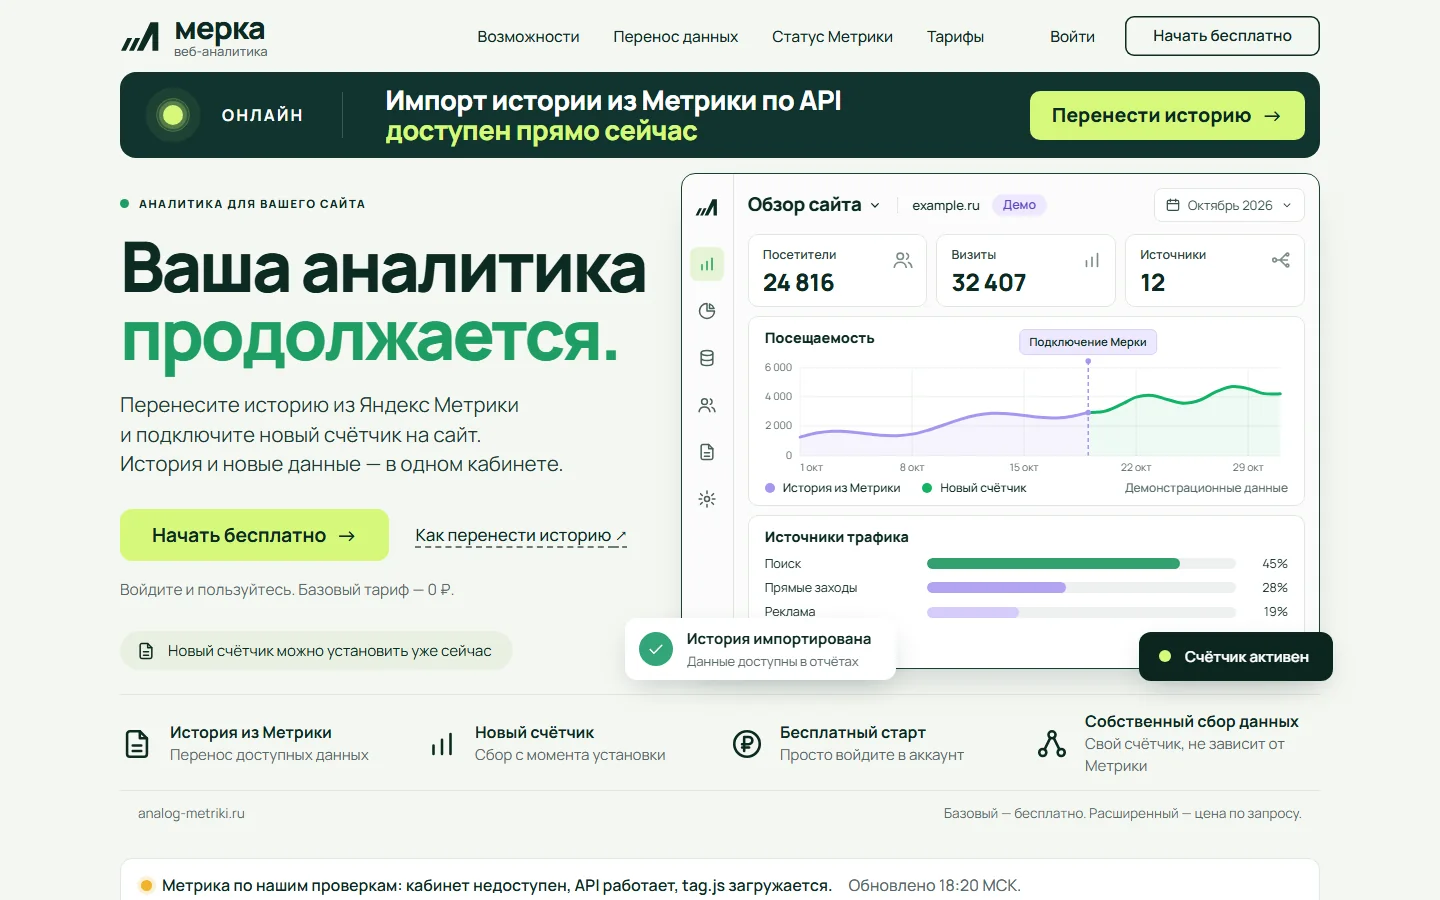
Task: Click the example.ru site label
Action: 946,205
